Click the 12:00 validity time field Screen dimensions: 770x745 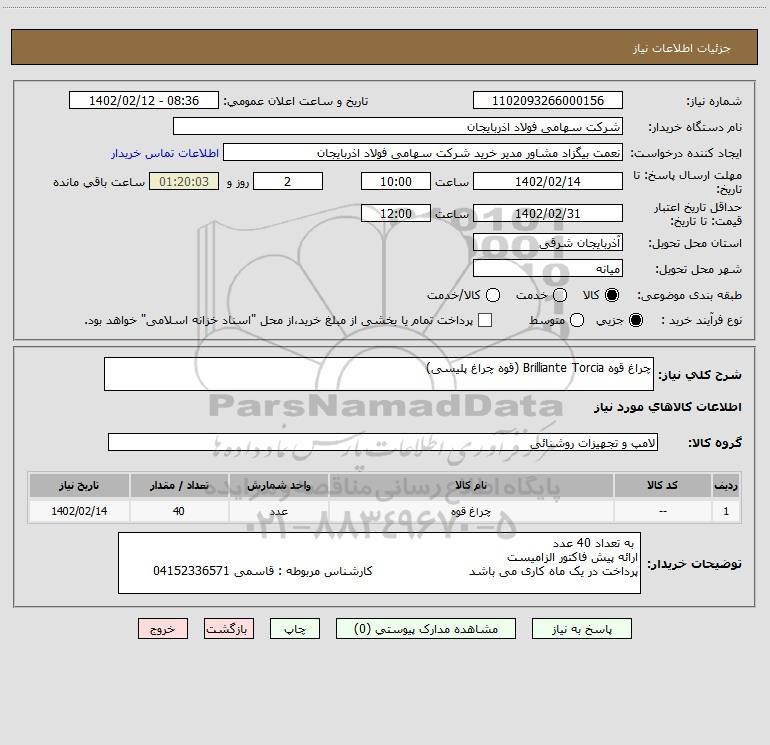coord(396,213)
